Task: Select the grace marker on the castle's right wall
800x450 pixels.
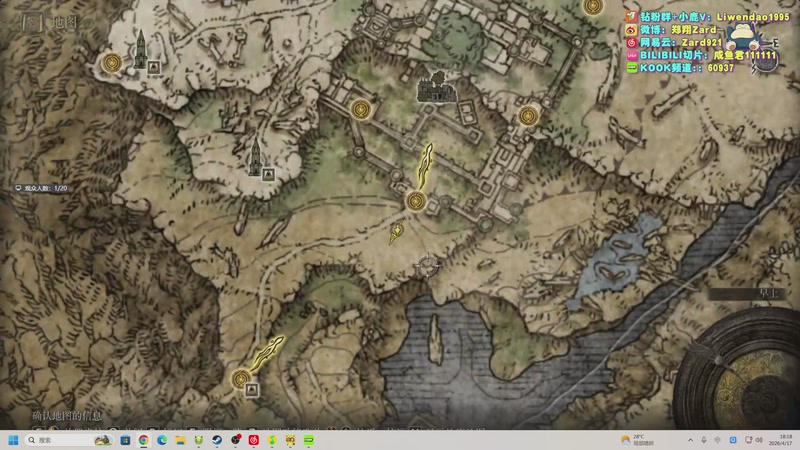Action: click(528, 116)
